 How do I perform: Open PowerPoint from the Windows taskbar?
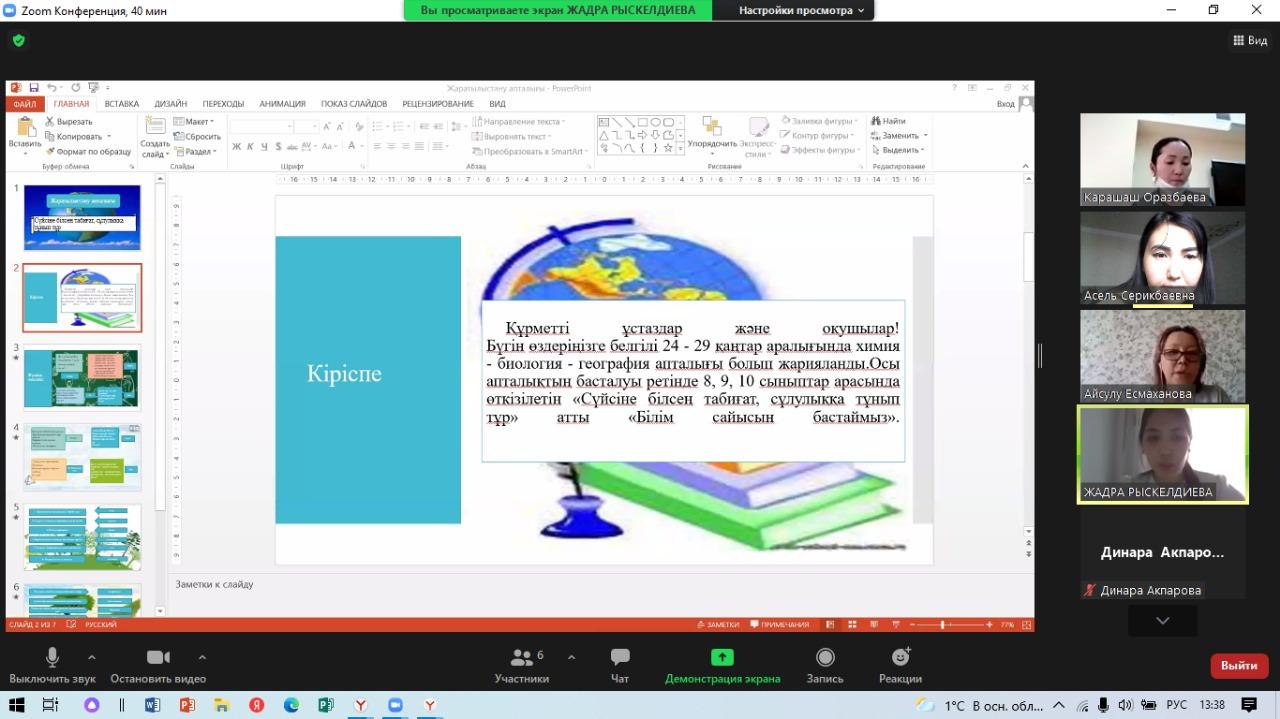(x=187, y=705)
